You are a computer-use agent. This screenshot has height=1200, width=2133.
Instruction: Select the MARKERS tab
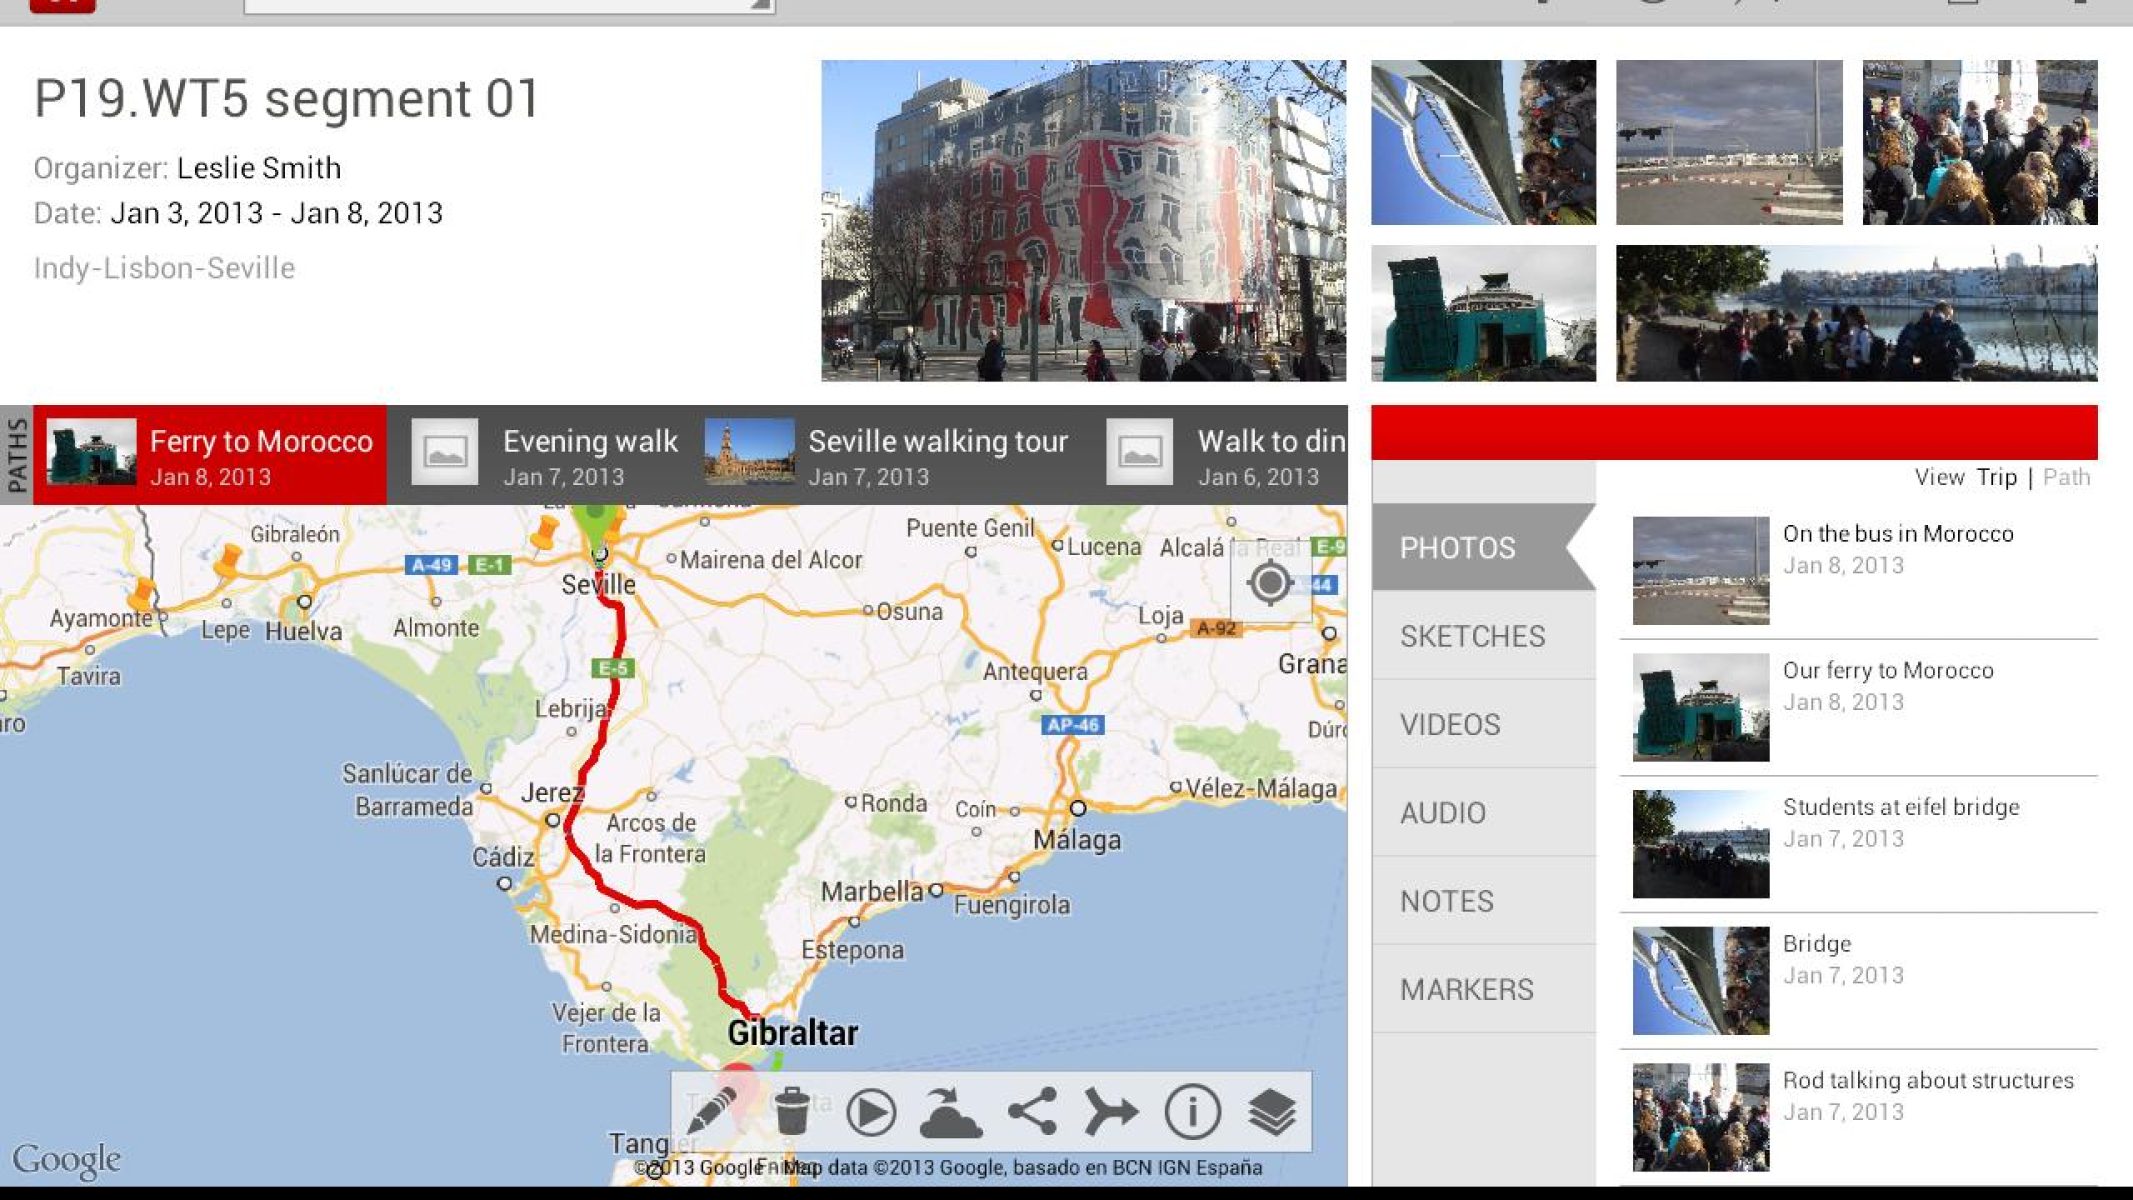click(1466, 989)
